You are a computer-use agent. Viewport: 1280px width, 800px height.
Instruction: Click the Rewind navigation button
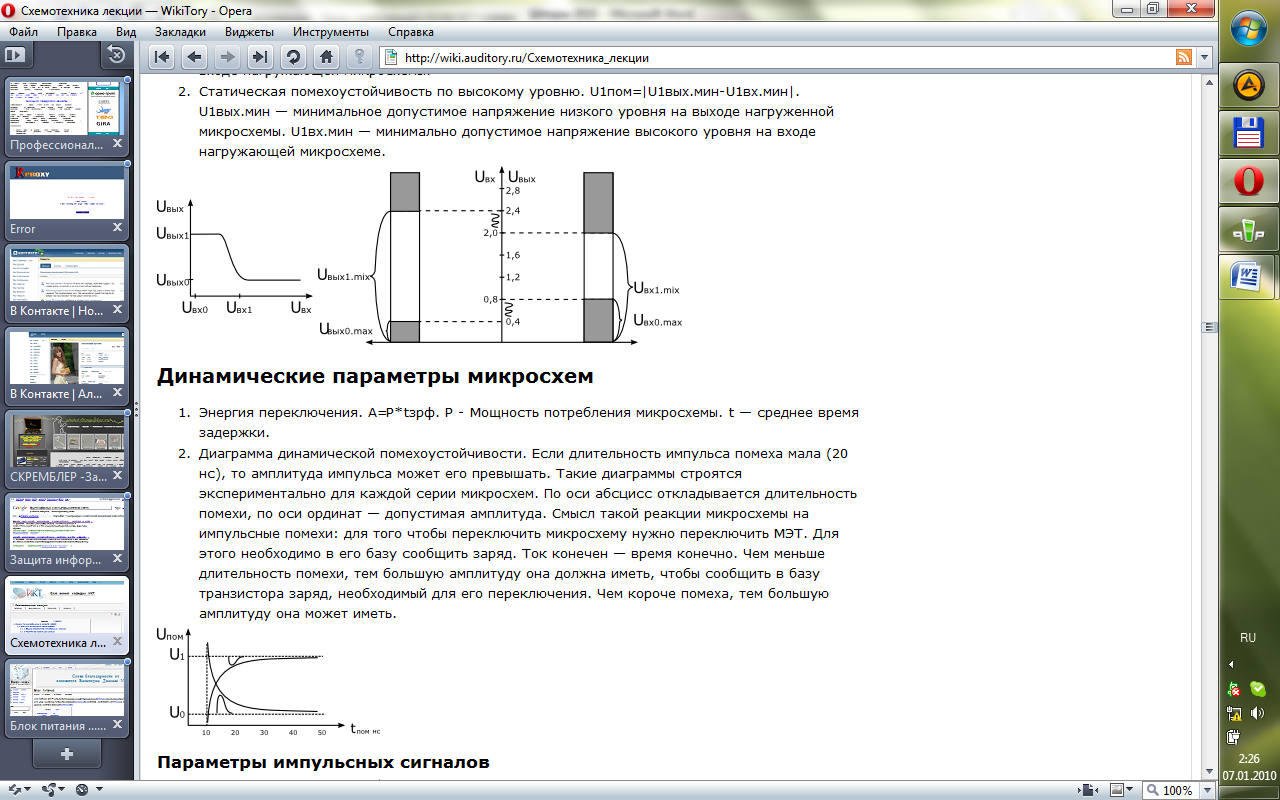pyautogui.click(x=162, y=56)
